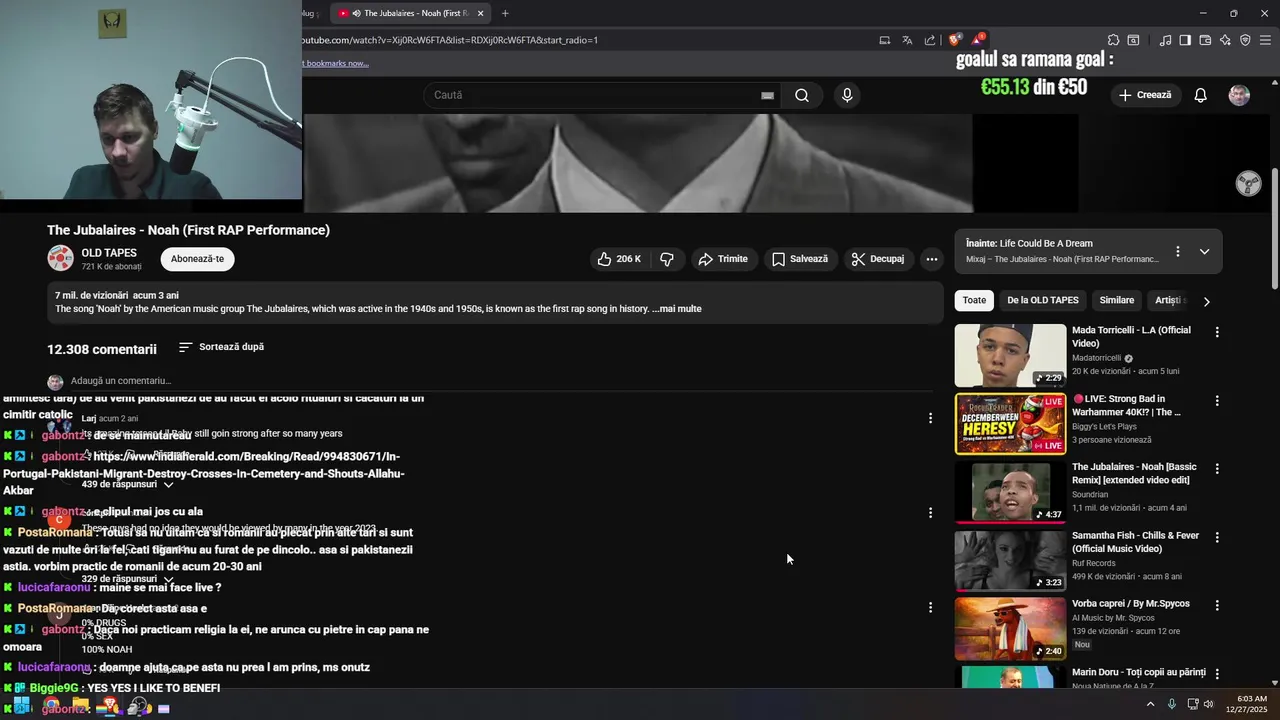Expand the 329 de răspunsuri replies
This screenshot has height=720, width=1280.
coord(126,579)
